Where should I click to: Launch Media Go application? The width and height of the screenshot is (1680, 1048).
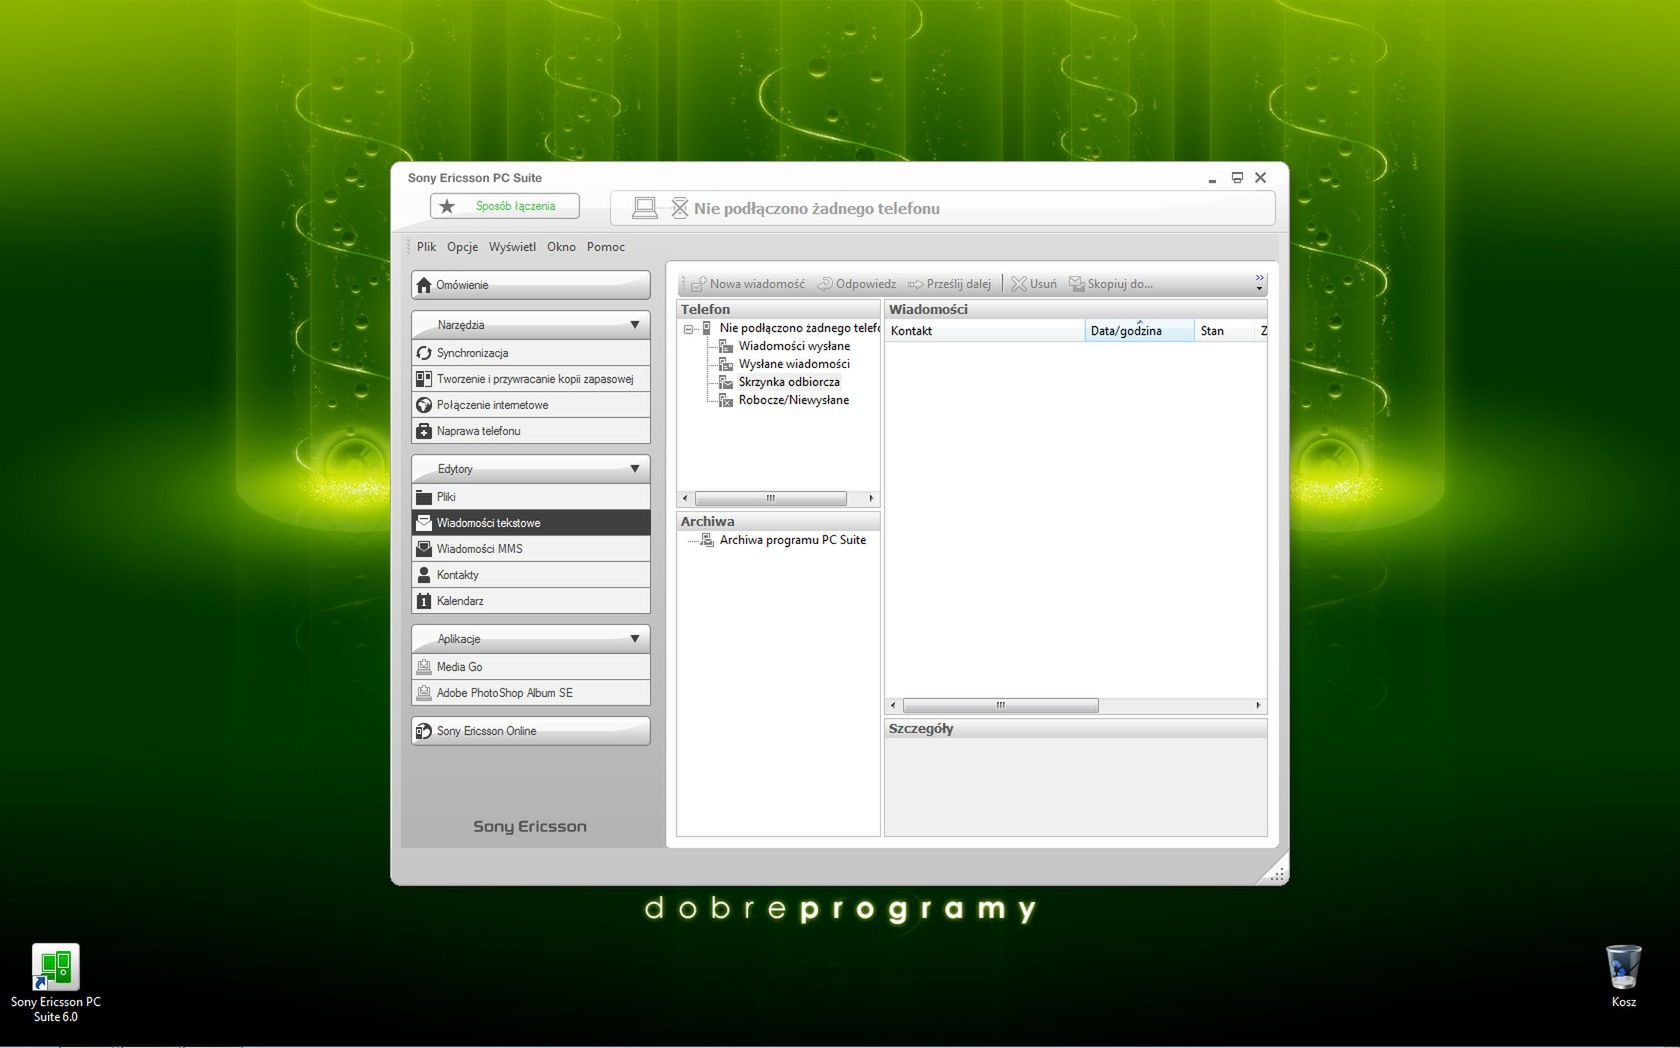click(x=530, y=667)
